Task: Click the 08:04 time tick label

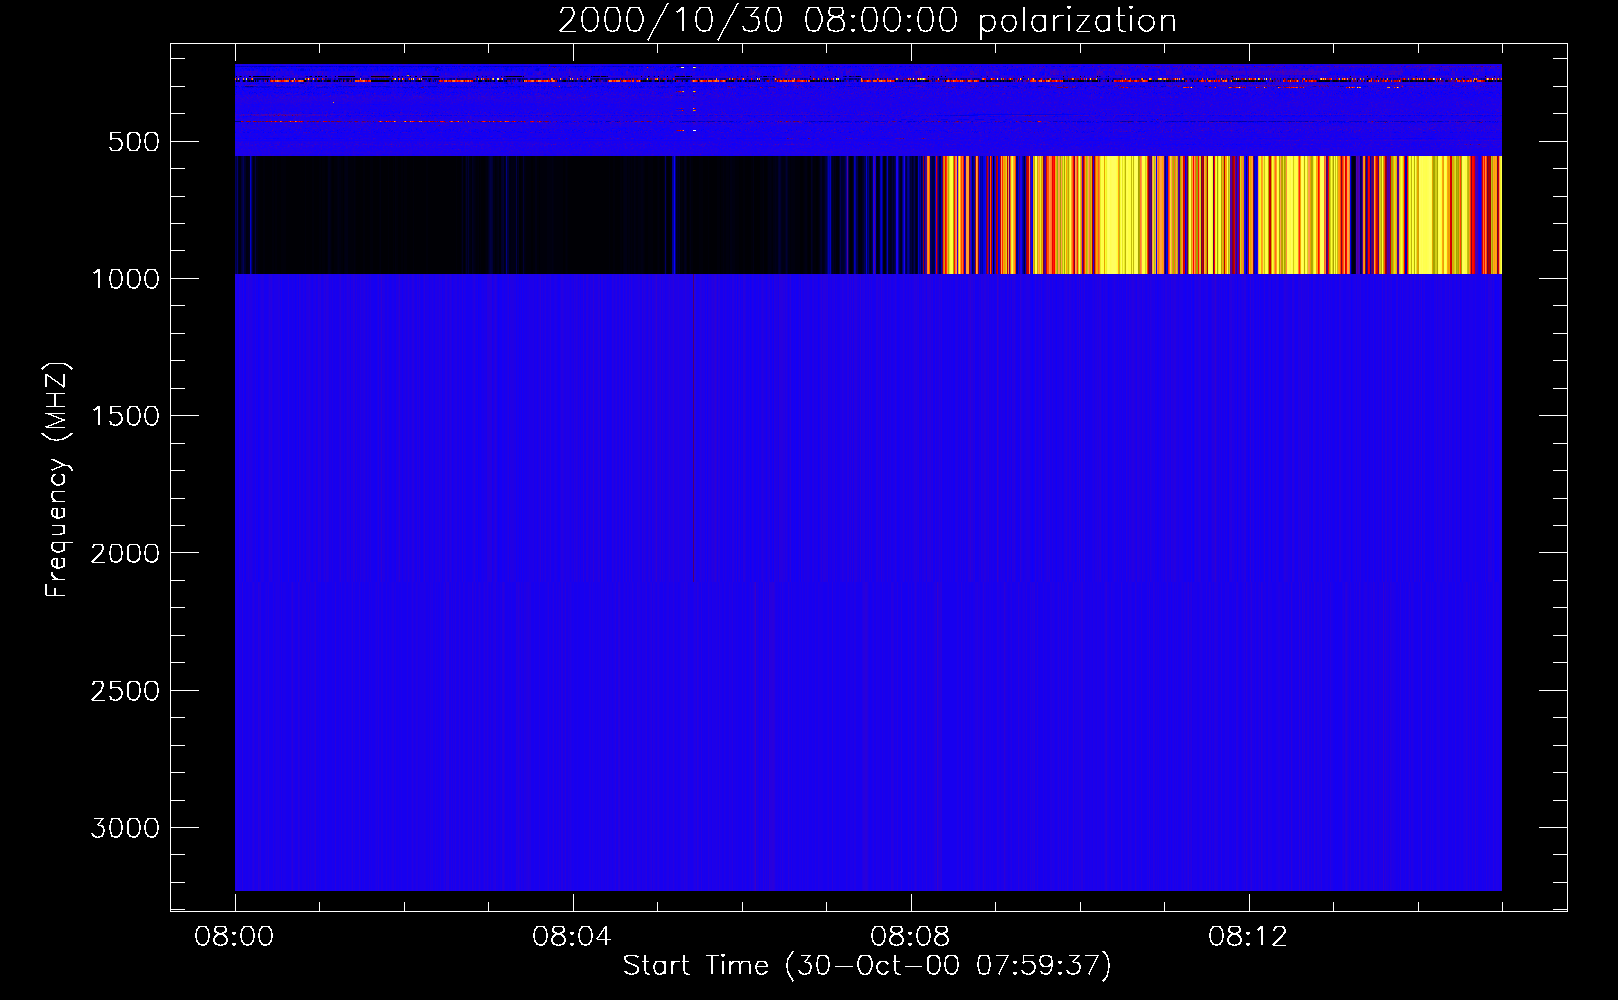Action: point(572,937)
